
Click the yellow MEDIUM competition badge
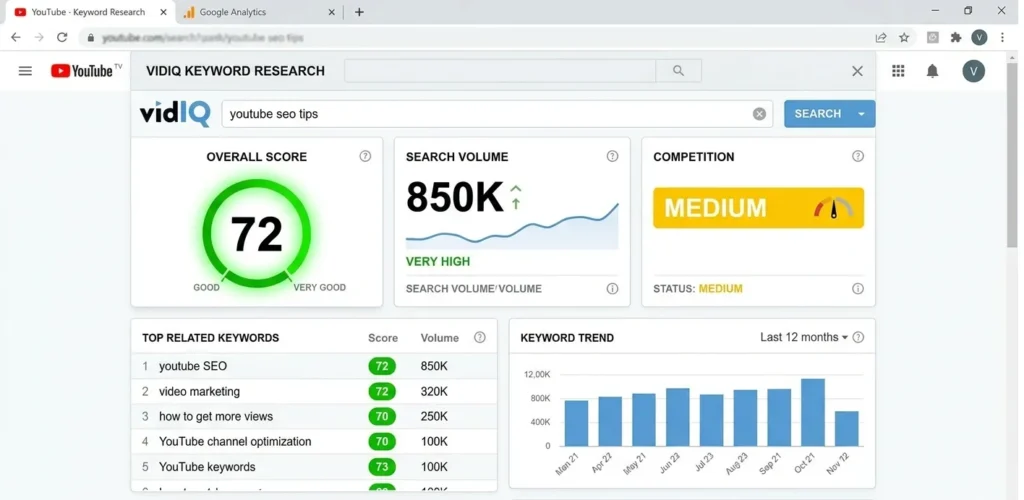(x=758, y=208)
